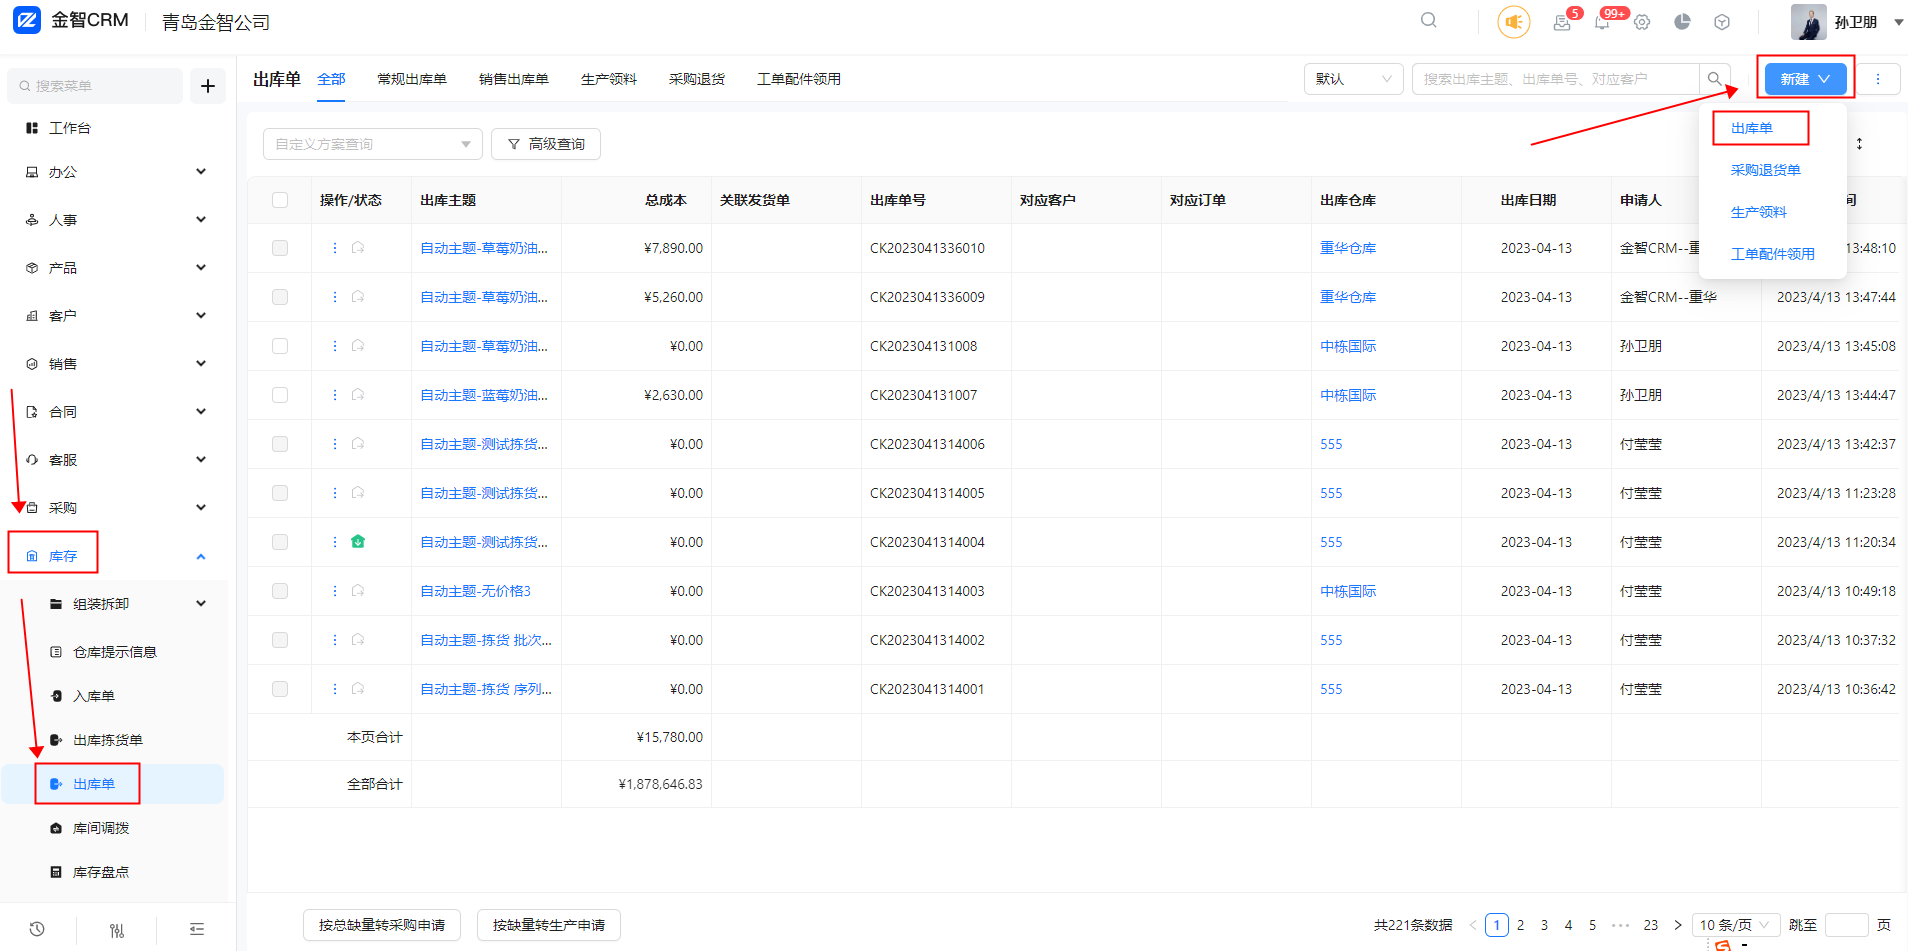Viewport: 1908px width, 951px height.
Task: Open the 默认 dropdown
Action: (1354, 79)
